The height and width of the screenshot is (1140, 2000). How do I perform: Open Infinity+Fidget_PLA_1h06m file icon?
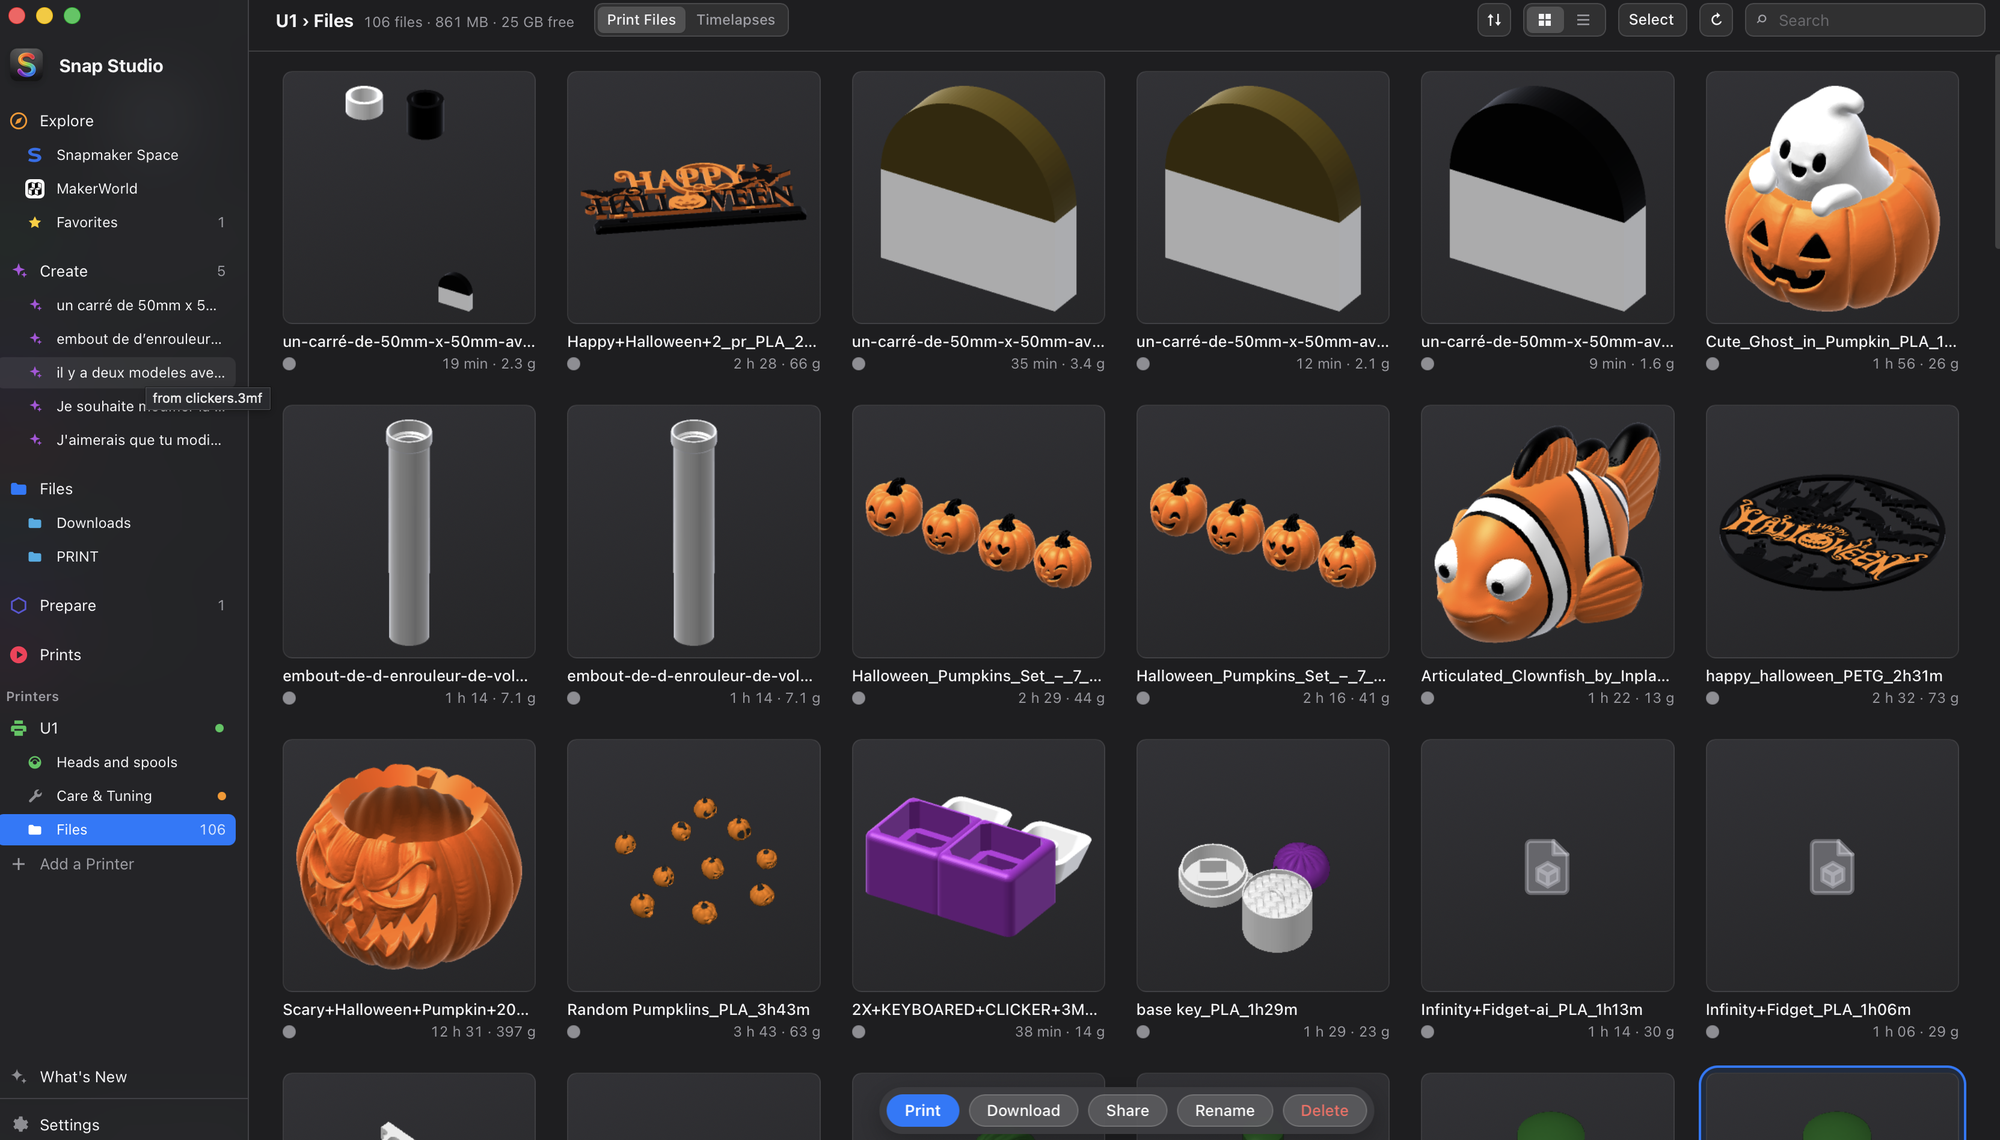tap(1832, 866)
